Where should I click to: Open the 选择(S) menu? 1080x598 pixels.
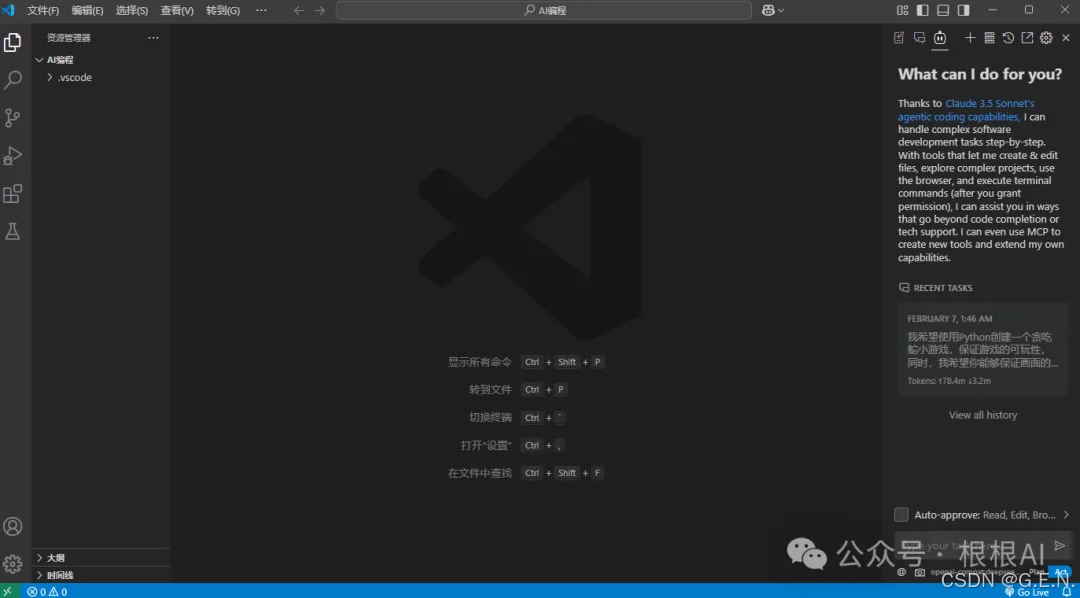pos(132,10)
